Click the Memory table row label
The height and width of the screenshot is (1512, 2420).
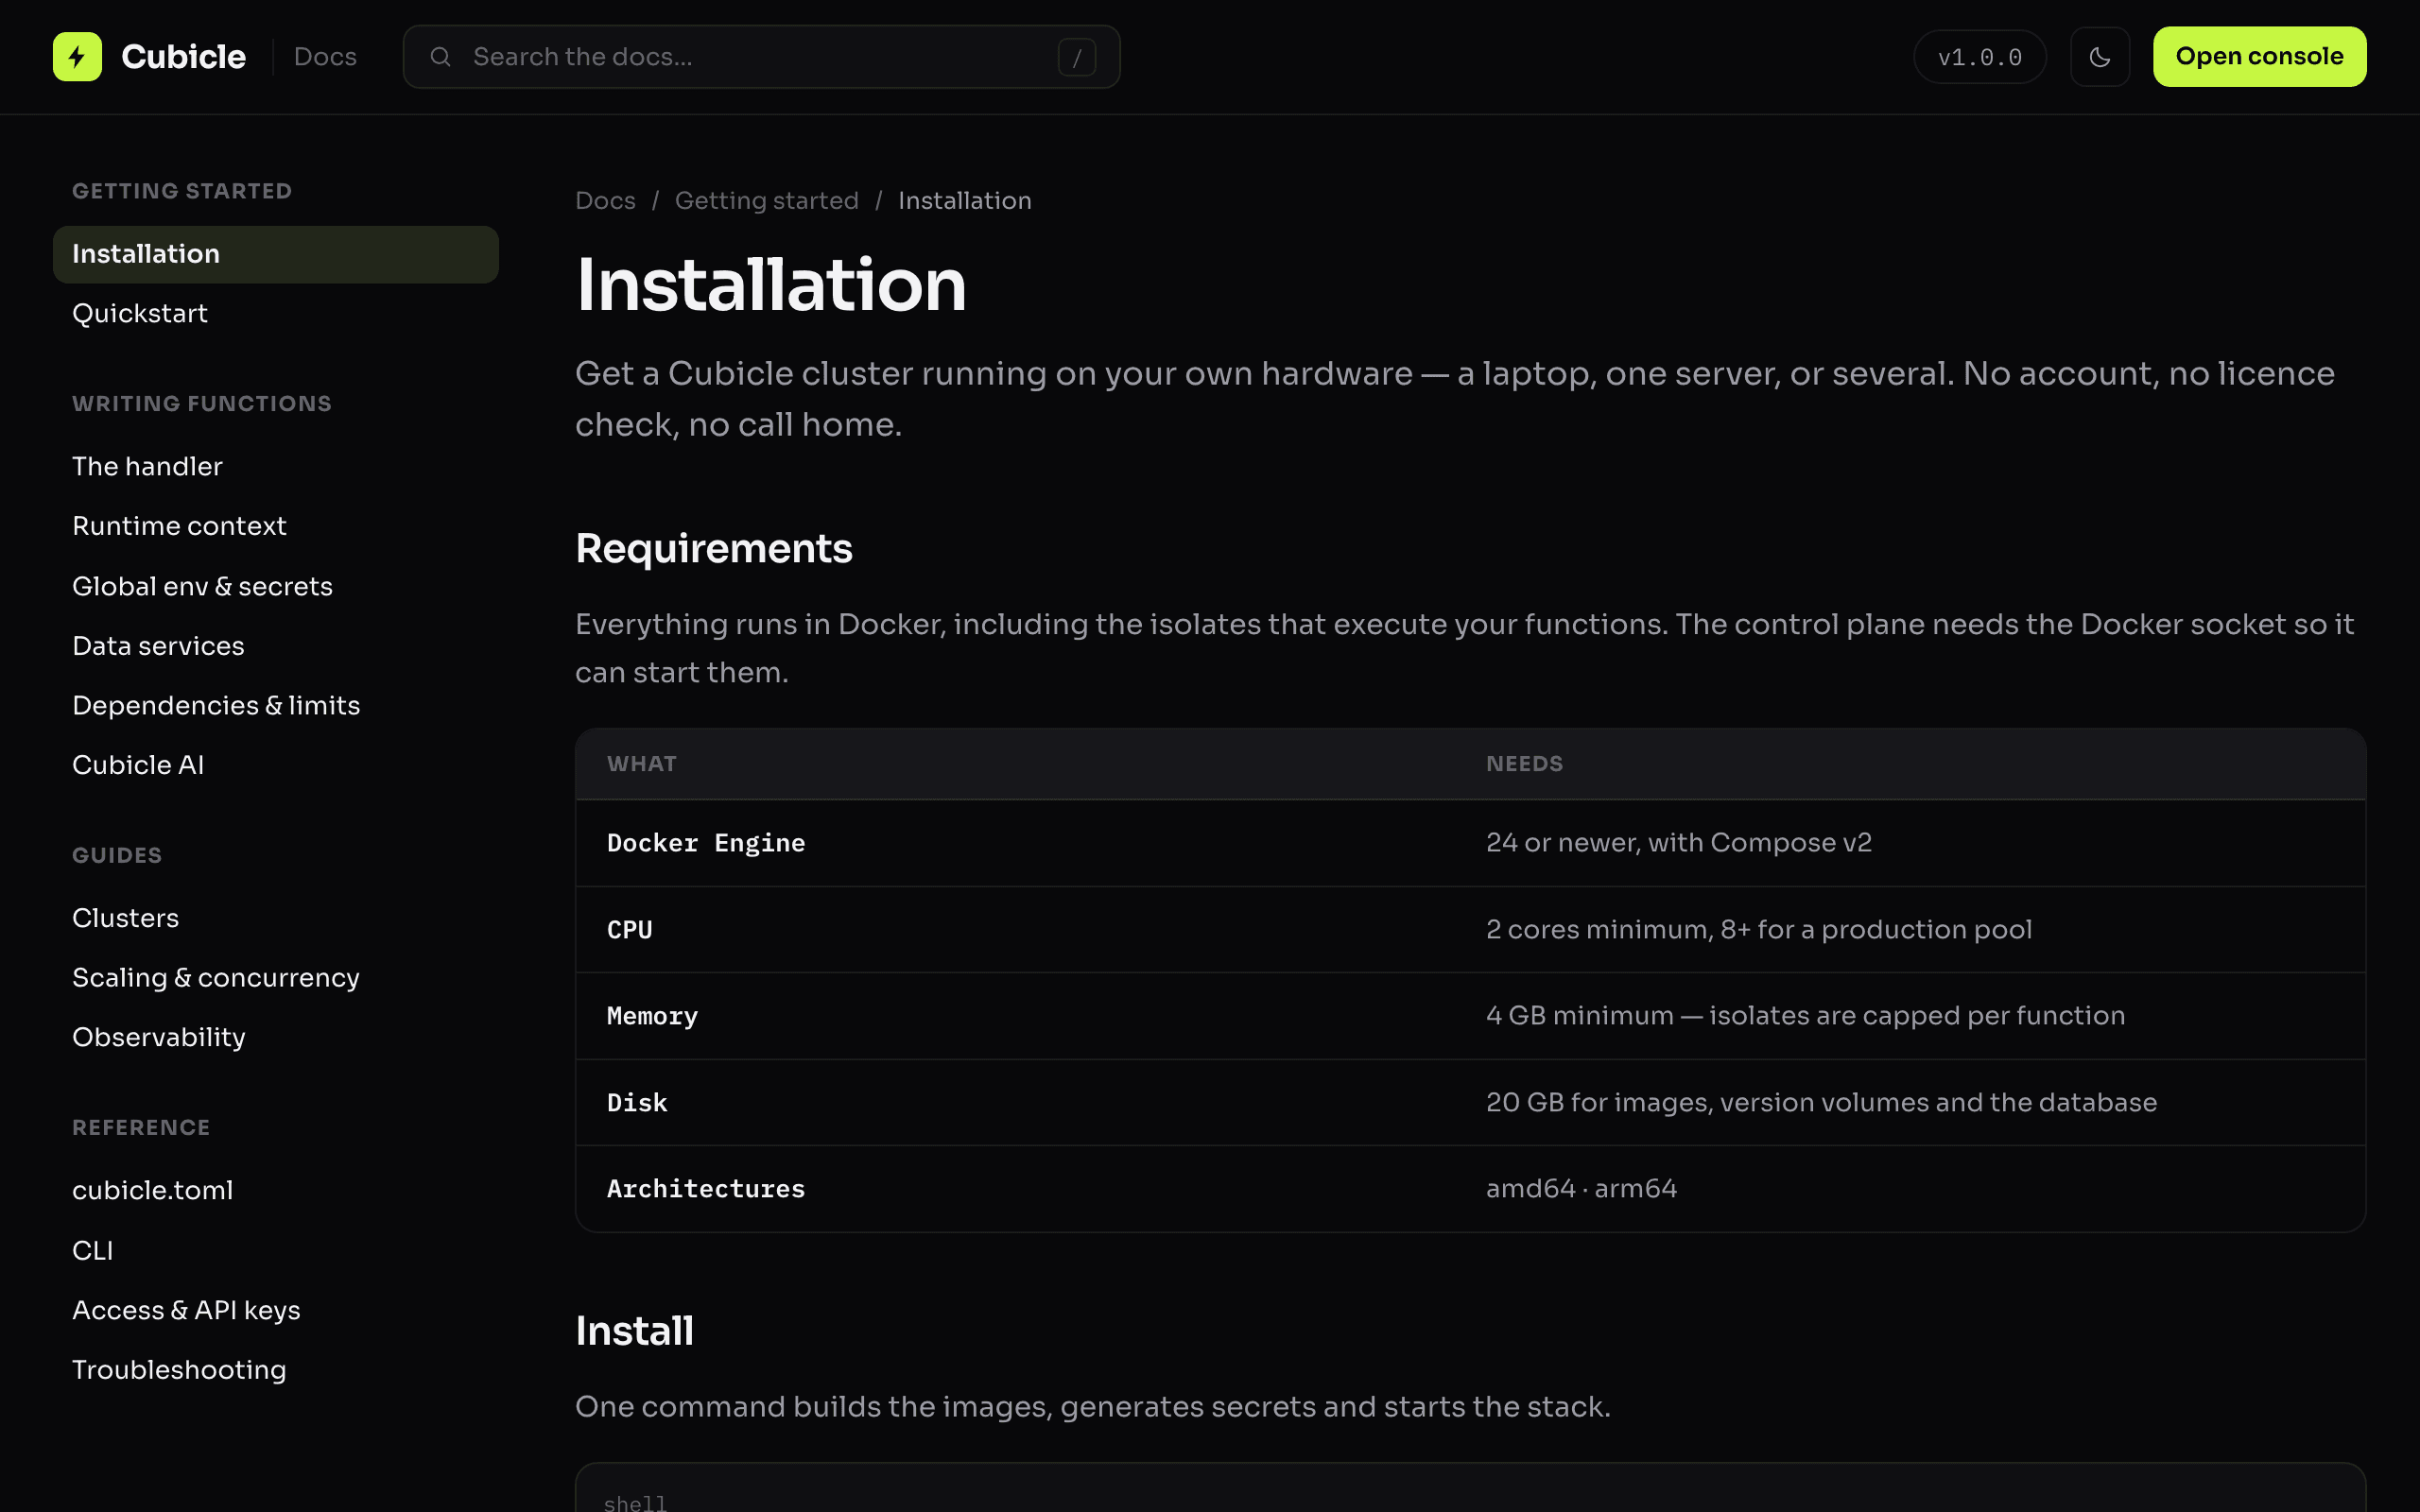(652, 1016)
